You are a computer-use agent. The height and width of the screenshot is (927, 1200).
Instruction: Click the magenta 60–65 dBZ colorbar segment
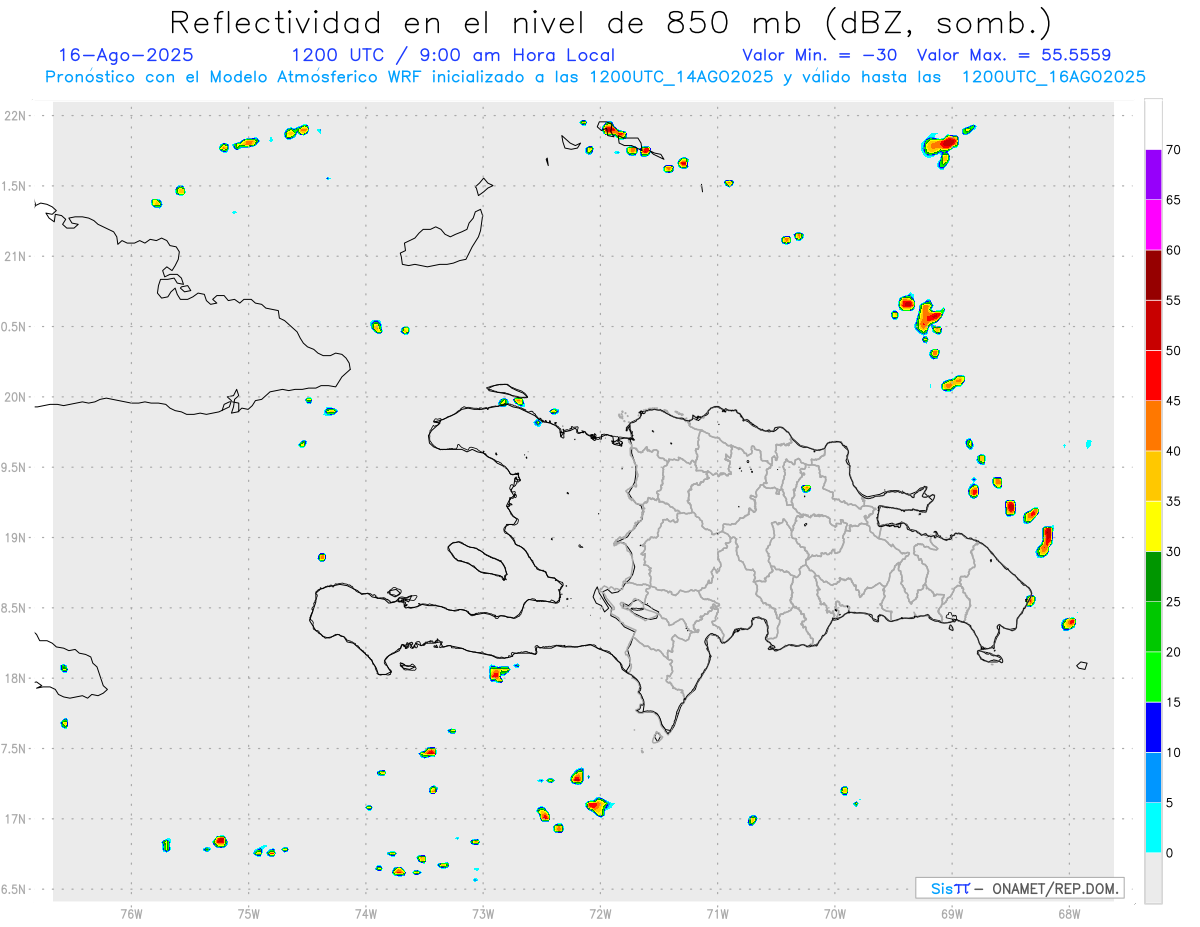[x=1153, y=225]
